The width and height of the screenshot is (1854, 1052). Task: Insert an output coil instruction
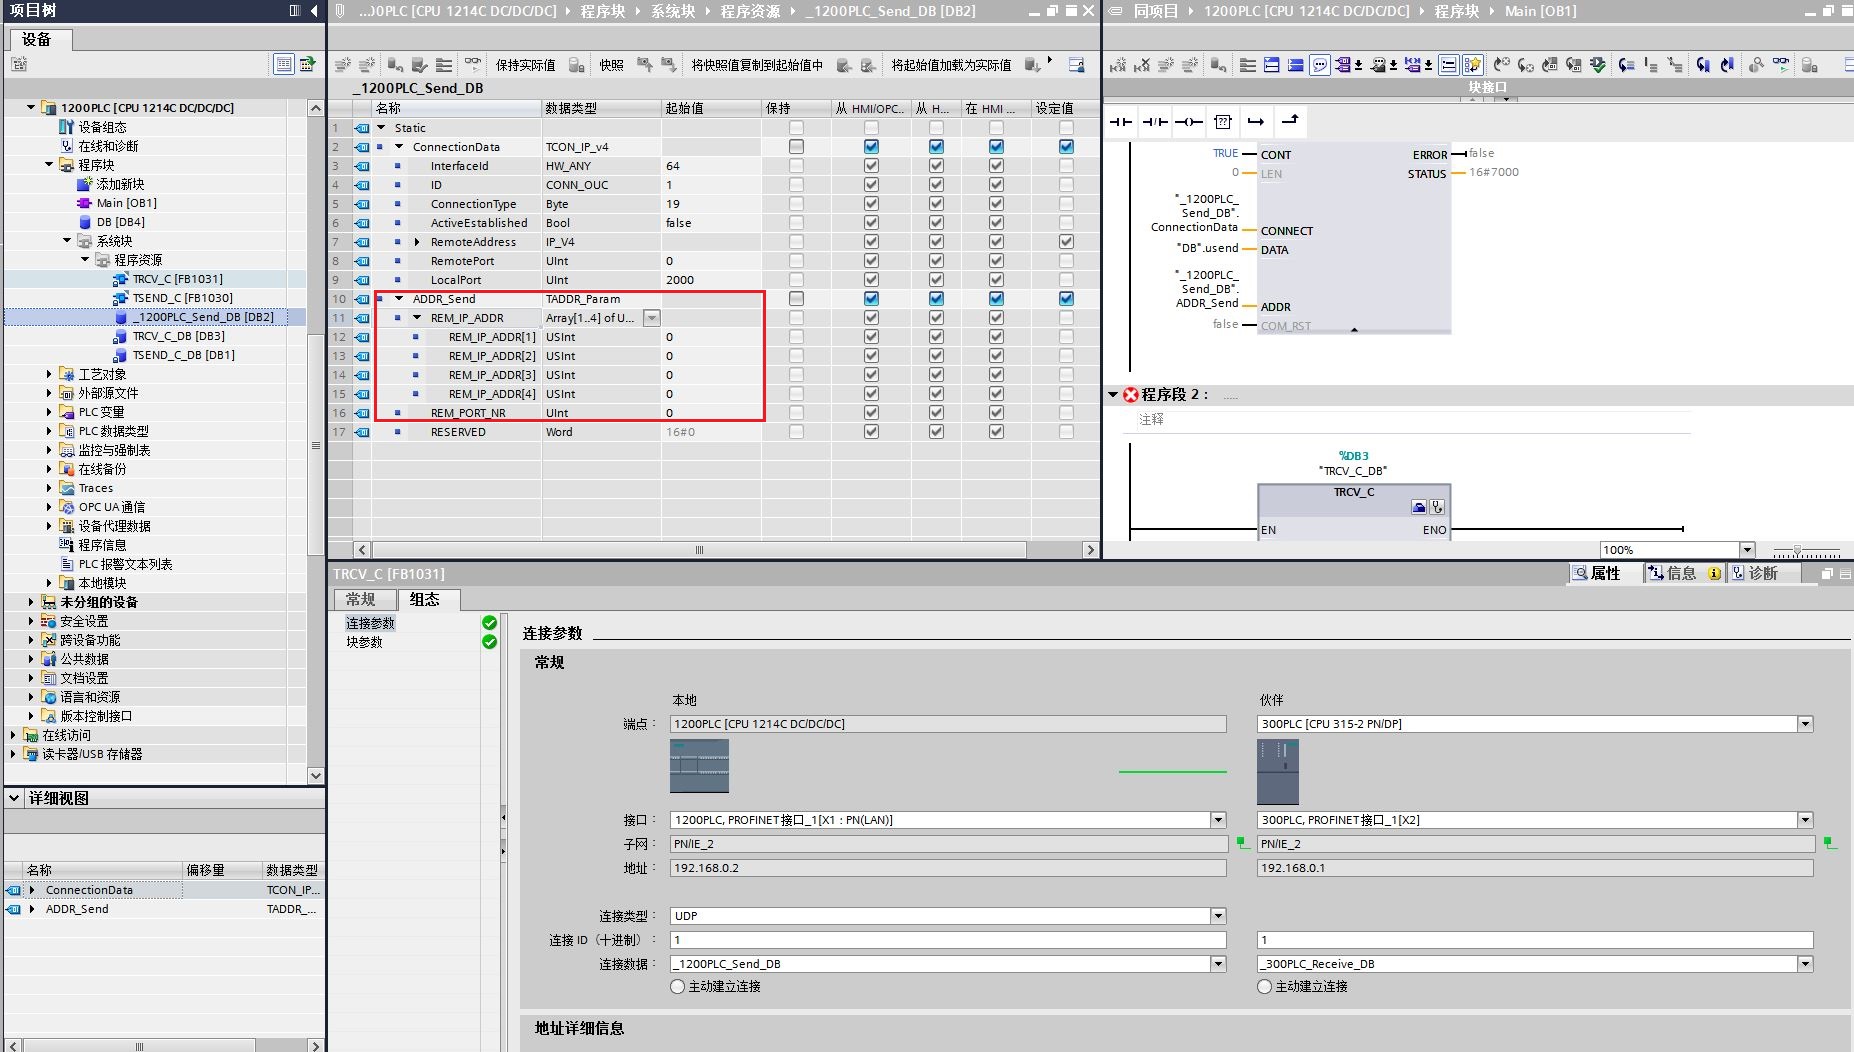point(1189,122)
